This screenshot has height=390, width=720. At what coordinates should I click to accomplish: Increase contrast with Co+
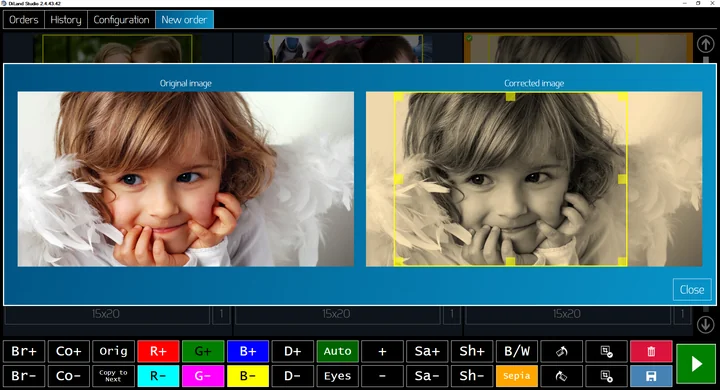click(68, 351)
